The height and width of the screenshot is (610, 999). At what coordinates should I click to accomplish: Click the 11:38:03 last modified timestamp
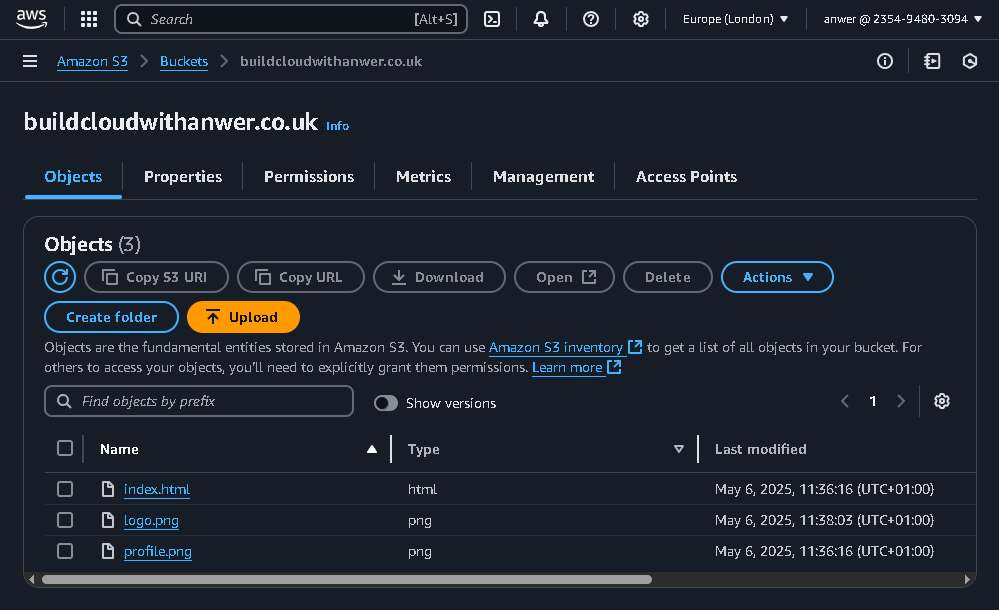(x=826, y=519)
